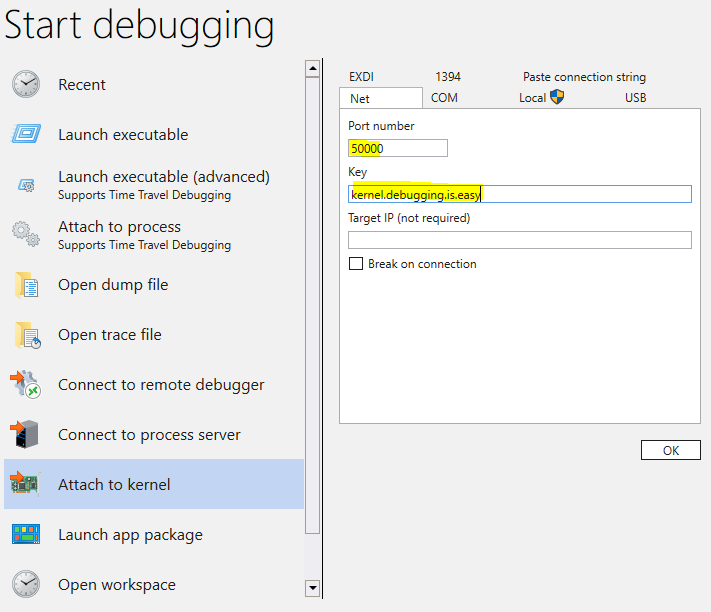Click the scrollbar up arrow

[x=312, y=69]
